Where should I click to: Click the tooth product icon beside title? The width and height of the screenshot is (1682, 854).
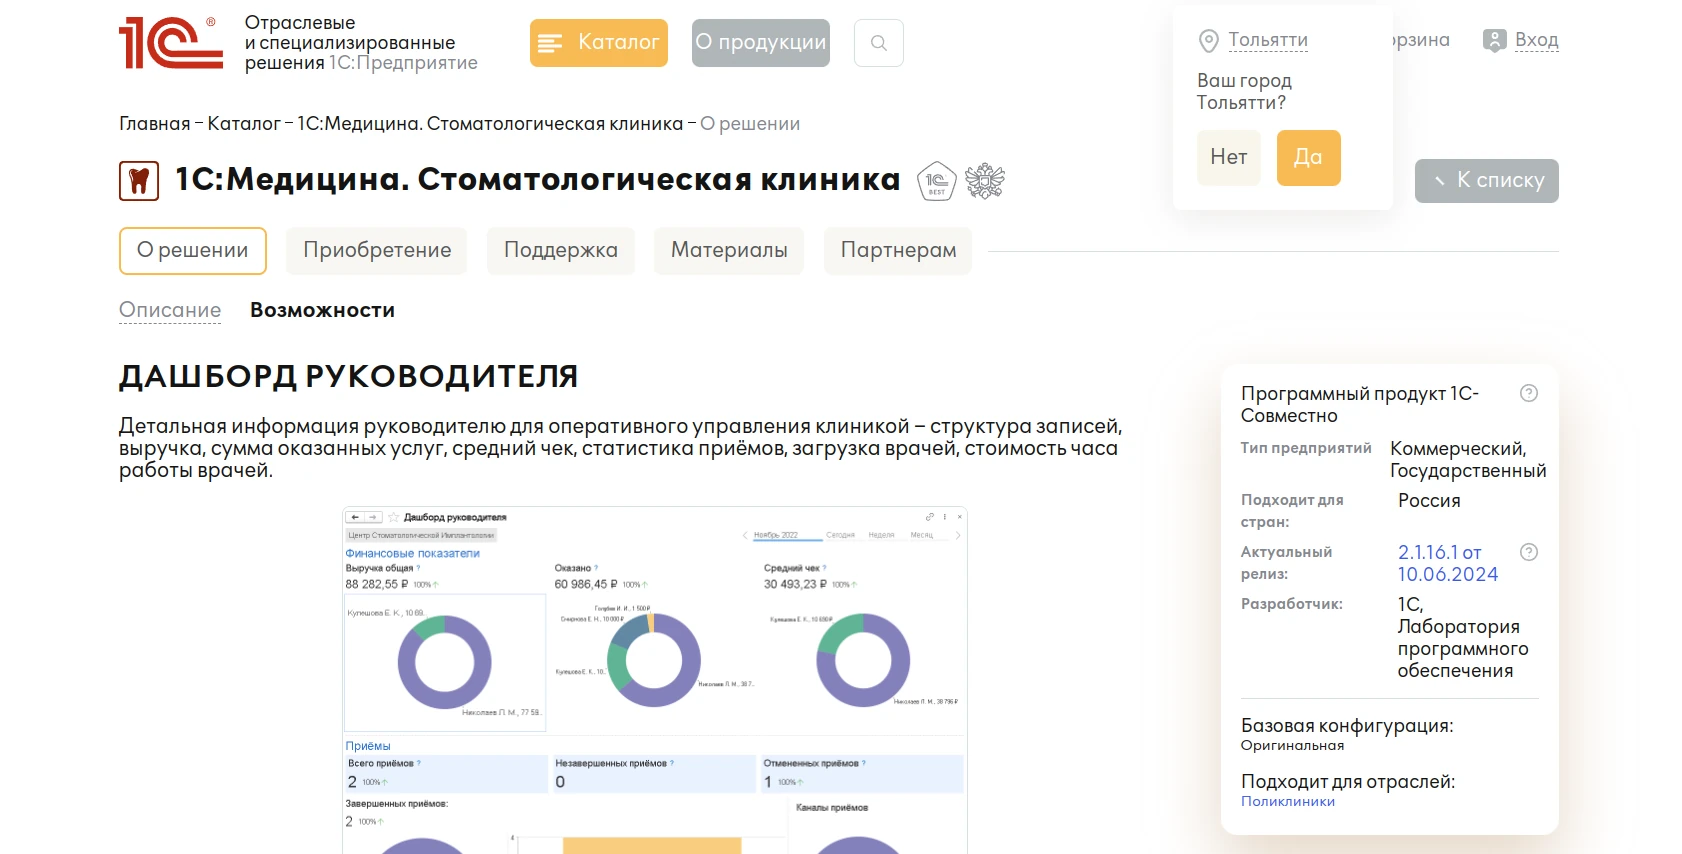139,181
